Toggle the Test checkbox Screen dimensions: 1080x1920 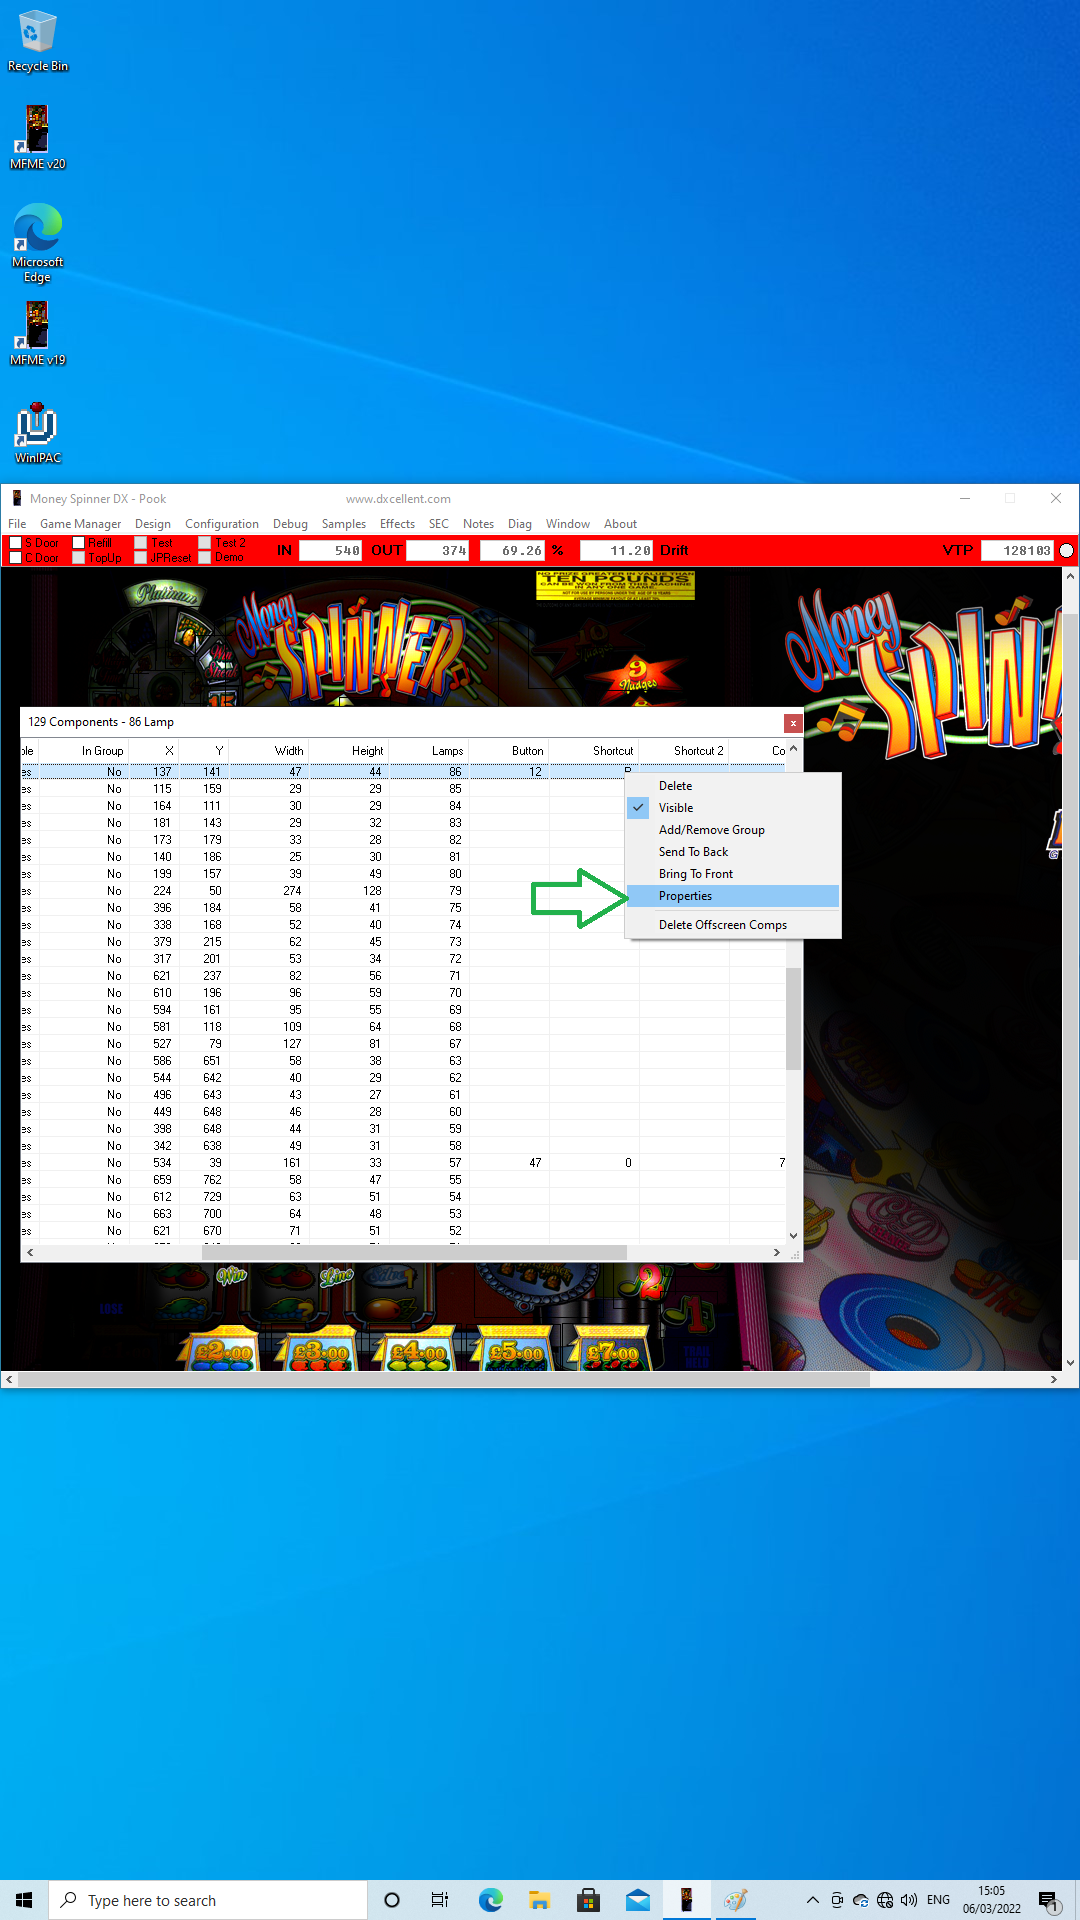(x=141, y=543)
